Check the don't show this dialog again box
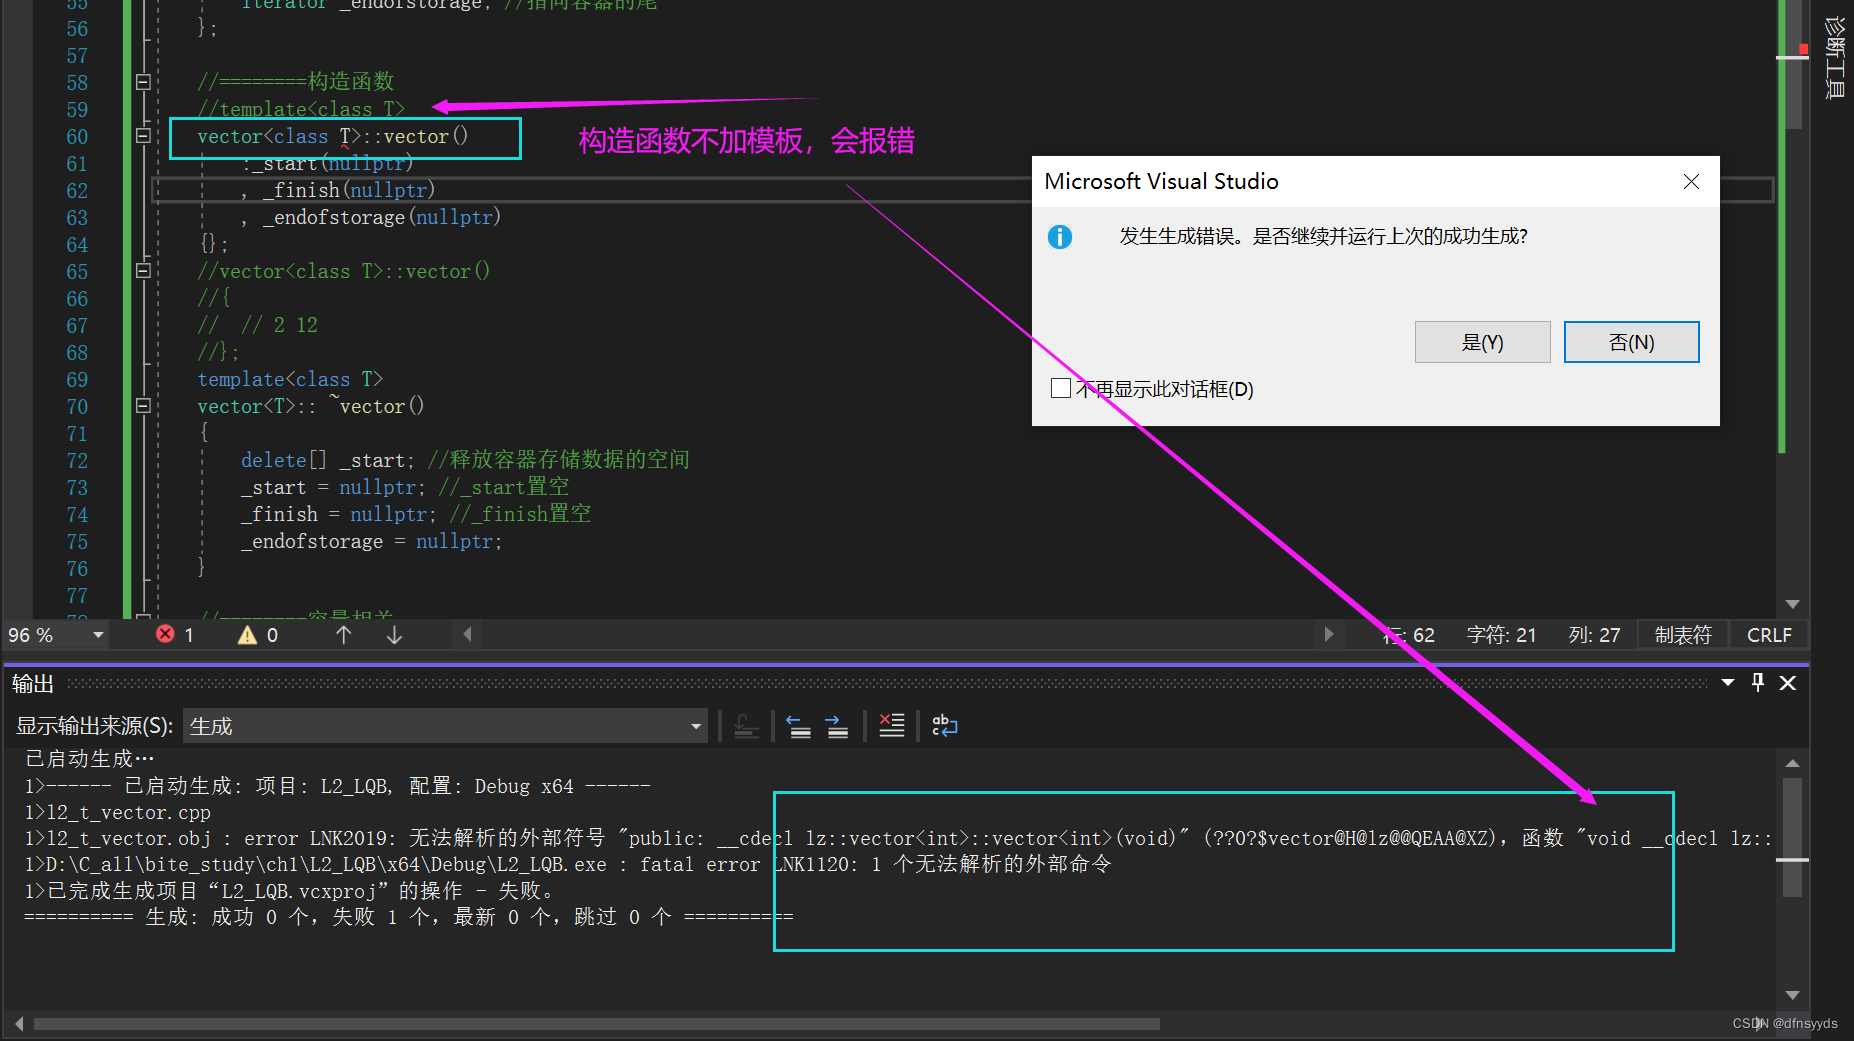 click(x=1061, y=388)
